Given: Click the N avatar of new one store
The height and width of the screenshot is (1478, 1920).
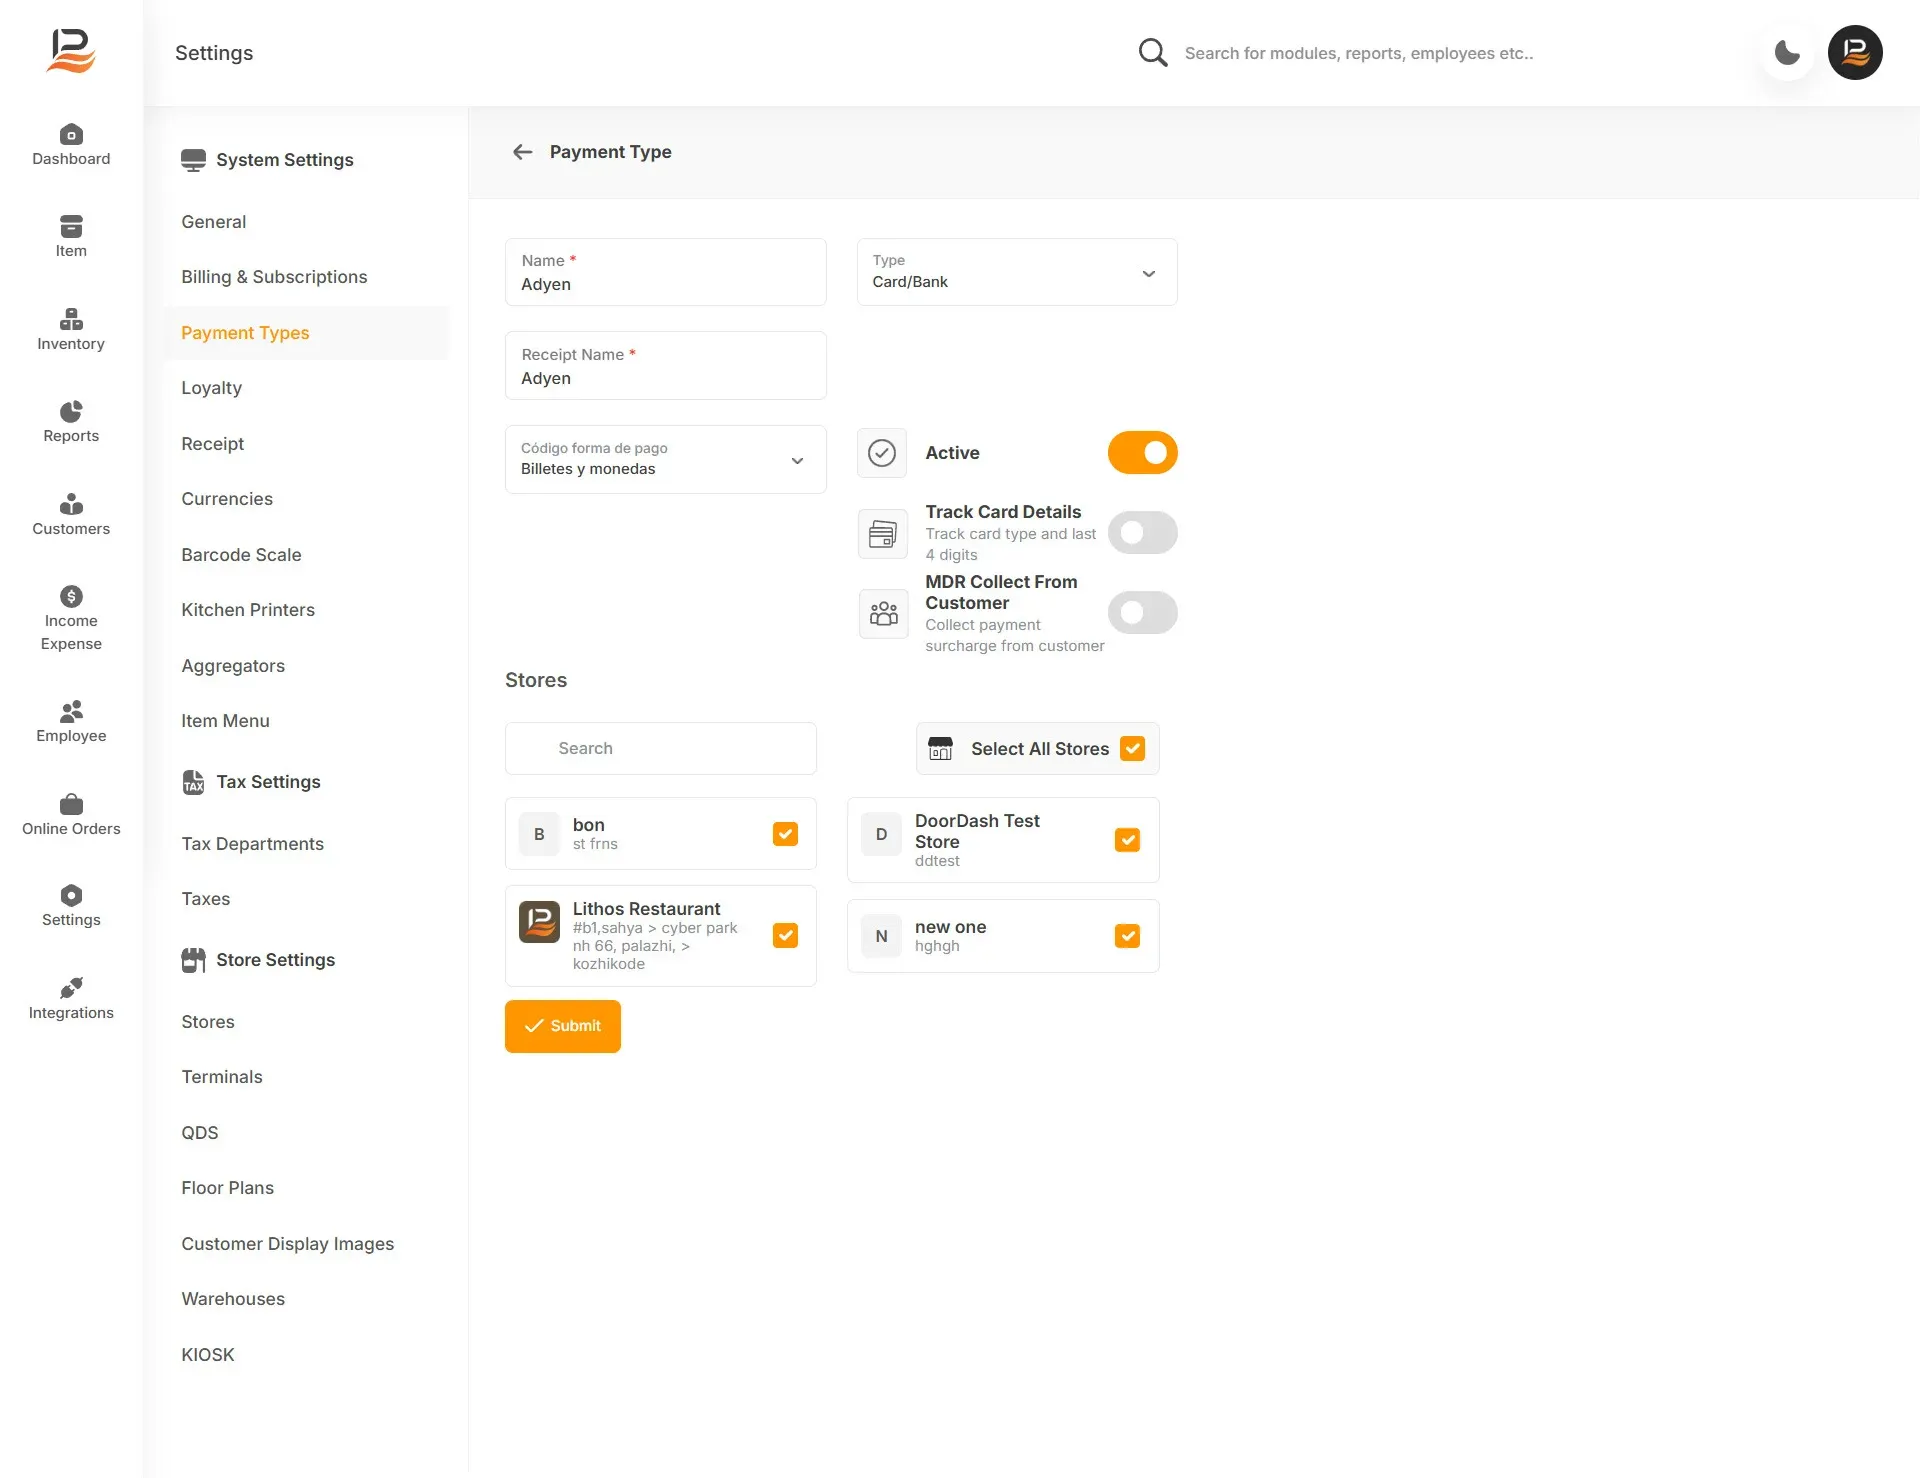Looking at the screenshot, I should pos(881,936).
